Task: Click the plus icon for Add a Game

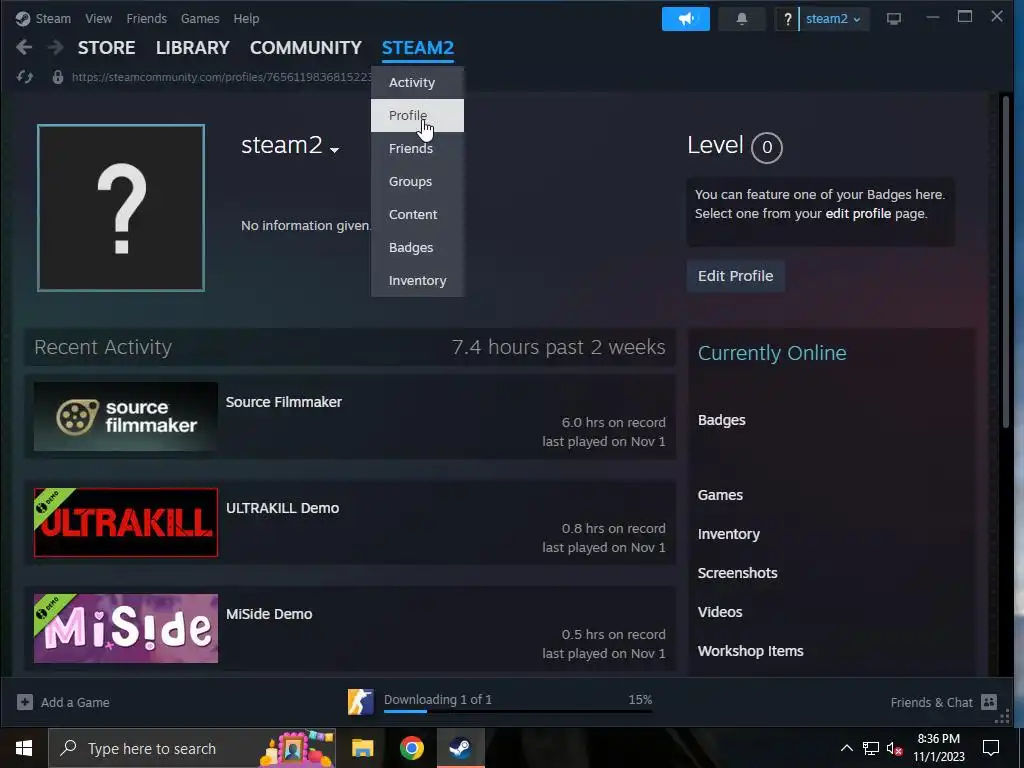Action: click(x=25, y=702)
